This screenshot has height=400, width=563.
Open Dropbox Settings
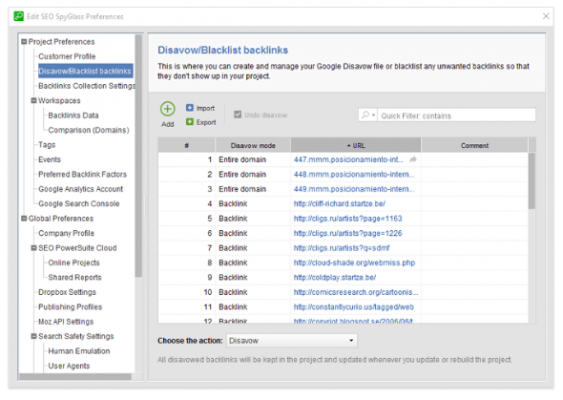(67, 292)
